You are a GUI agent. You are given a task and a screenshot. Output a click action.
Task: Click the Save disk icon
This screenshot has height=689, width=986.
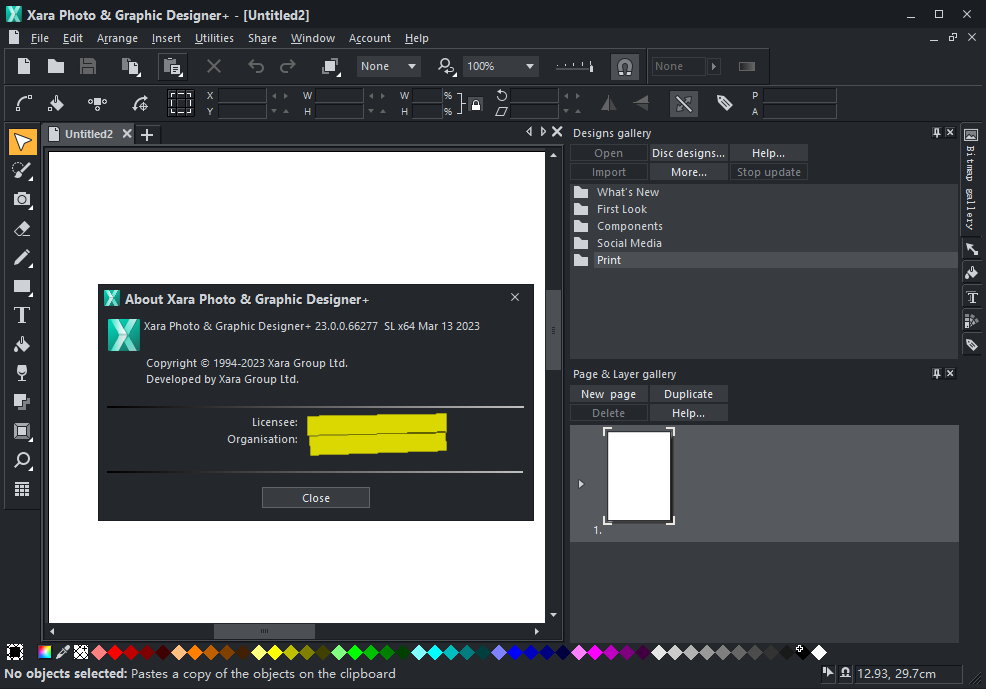tap(88, 66)
